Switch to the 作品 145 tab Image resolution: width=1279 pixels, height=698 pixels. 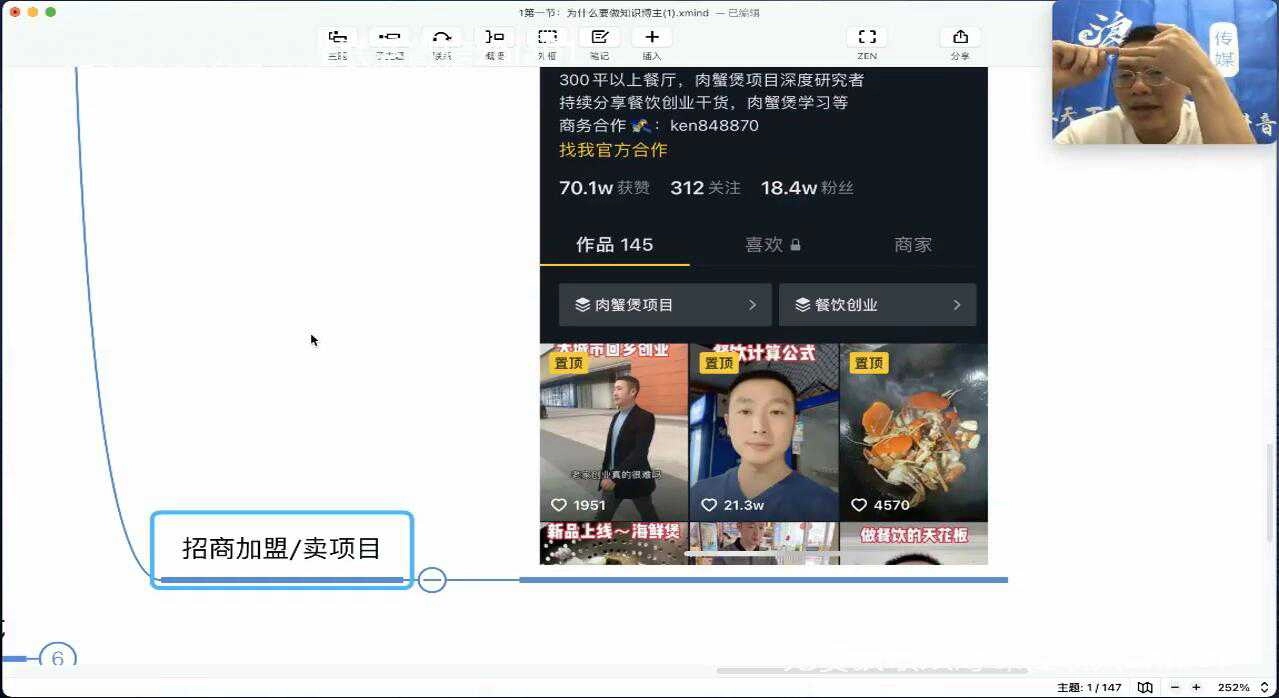click(x=614, y=244)
